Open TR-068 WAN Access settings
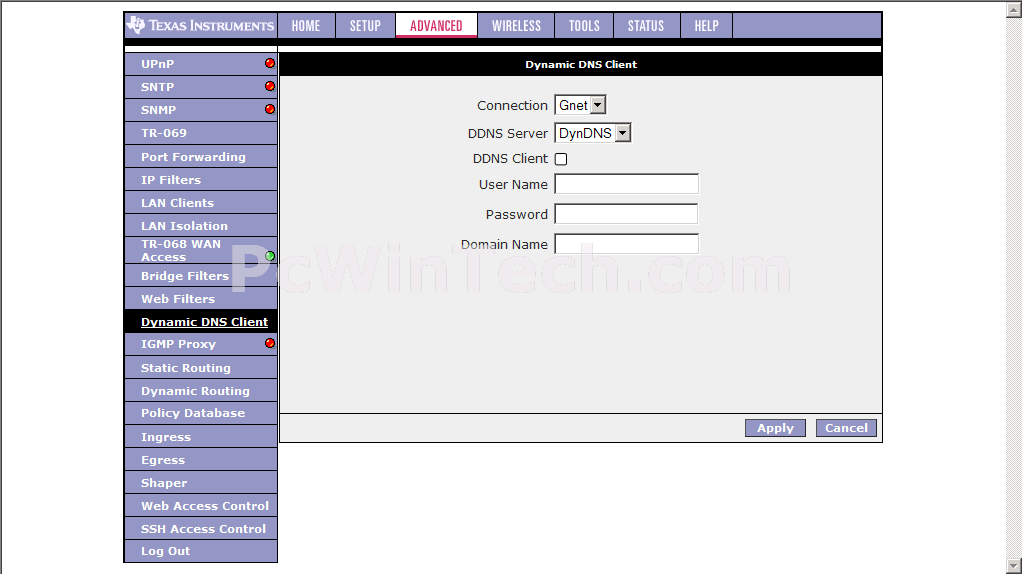Image resolution: width=1022 pixels, height=574 pixels. tap(201, 250)
